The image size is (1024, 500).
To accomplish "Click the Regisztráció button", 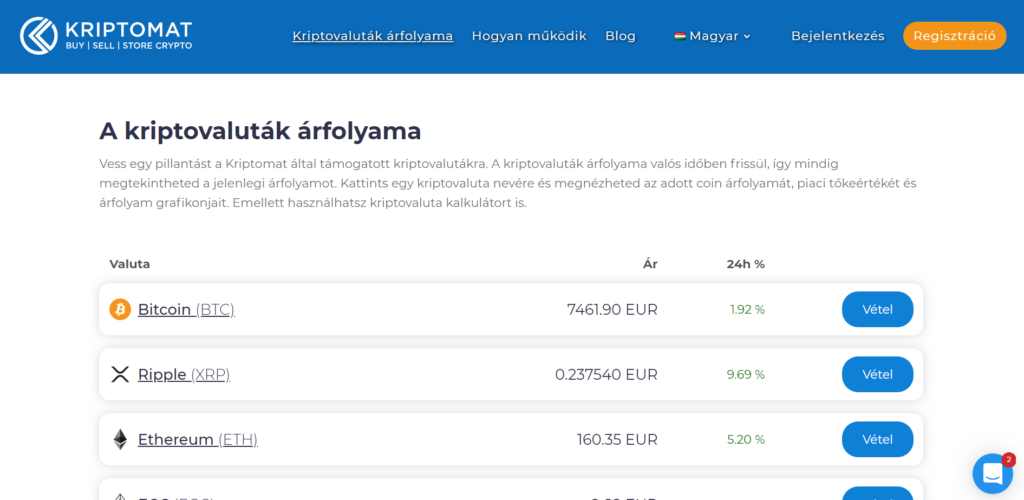I will point(955,36).
